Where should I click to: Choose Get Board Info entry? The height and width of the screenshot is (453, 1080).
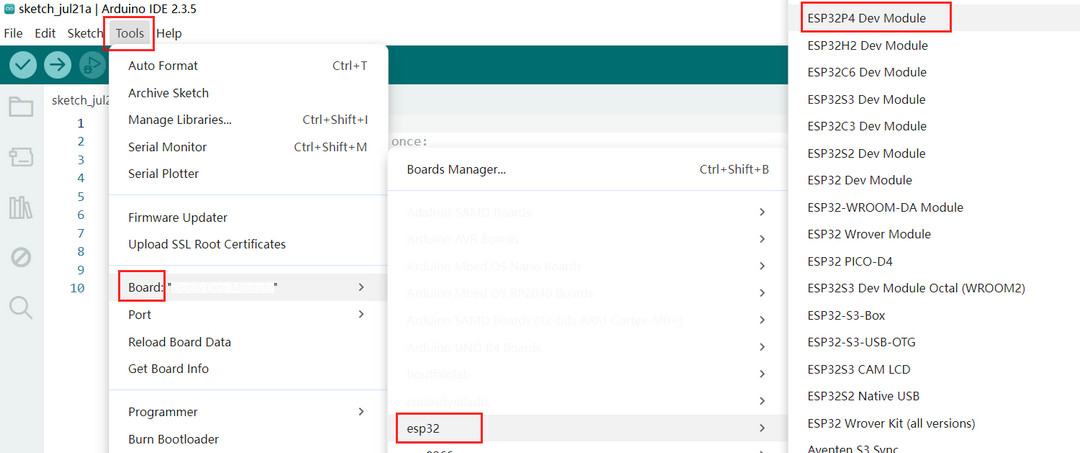point(248,368)
